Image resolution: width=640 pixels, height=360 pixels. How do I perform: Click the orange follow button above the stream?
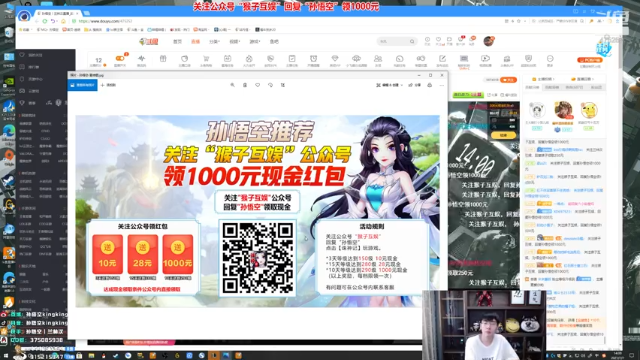(509, 80)
